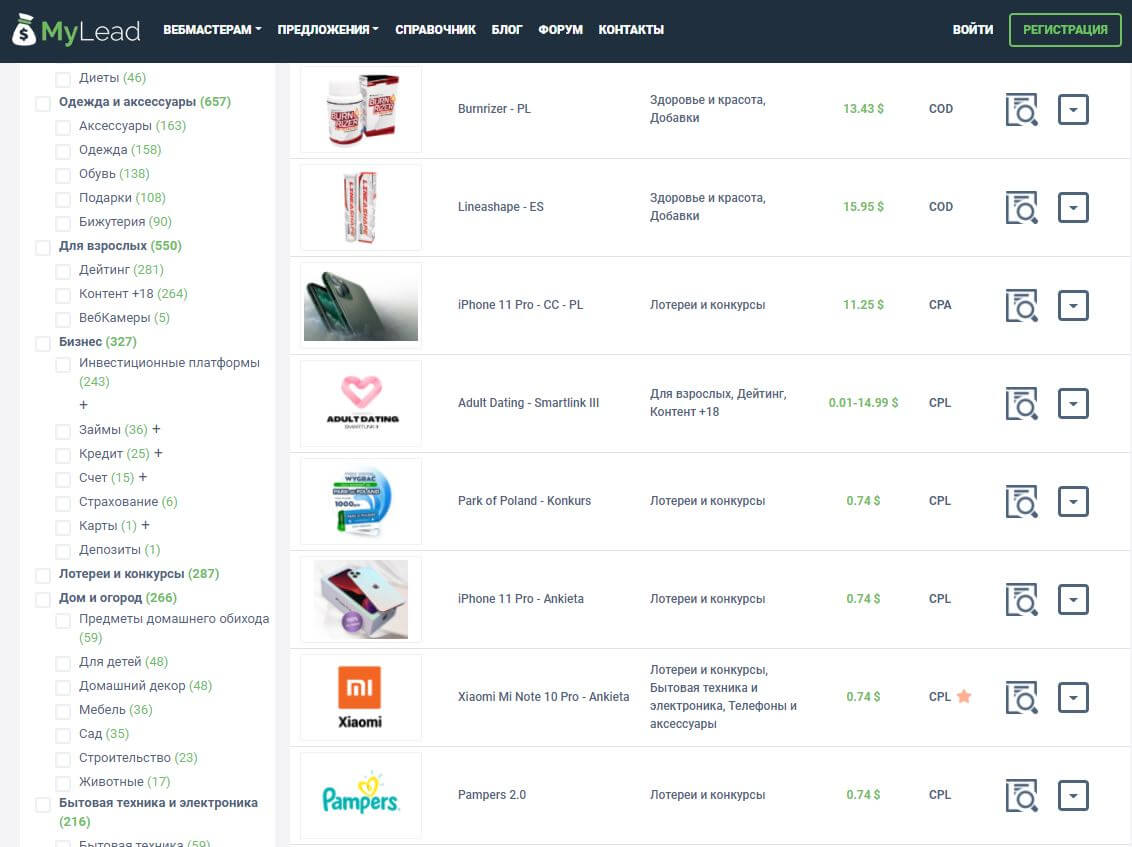Check the Для взрослых (550) category

click(x=43, y=247)
